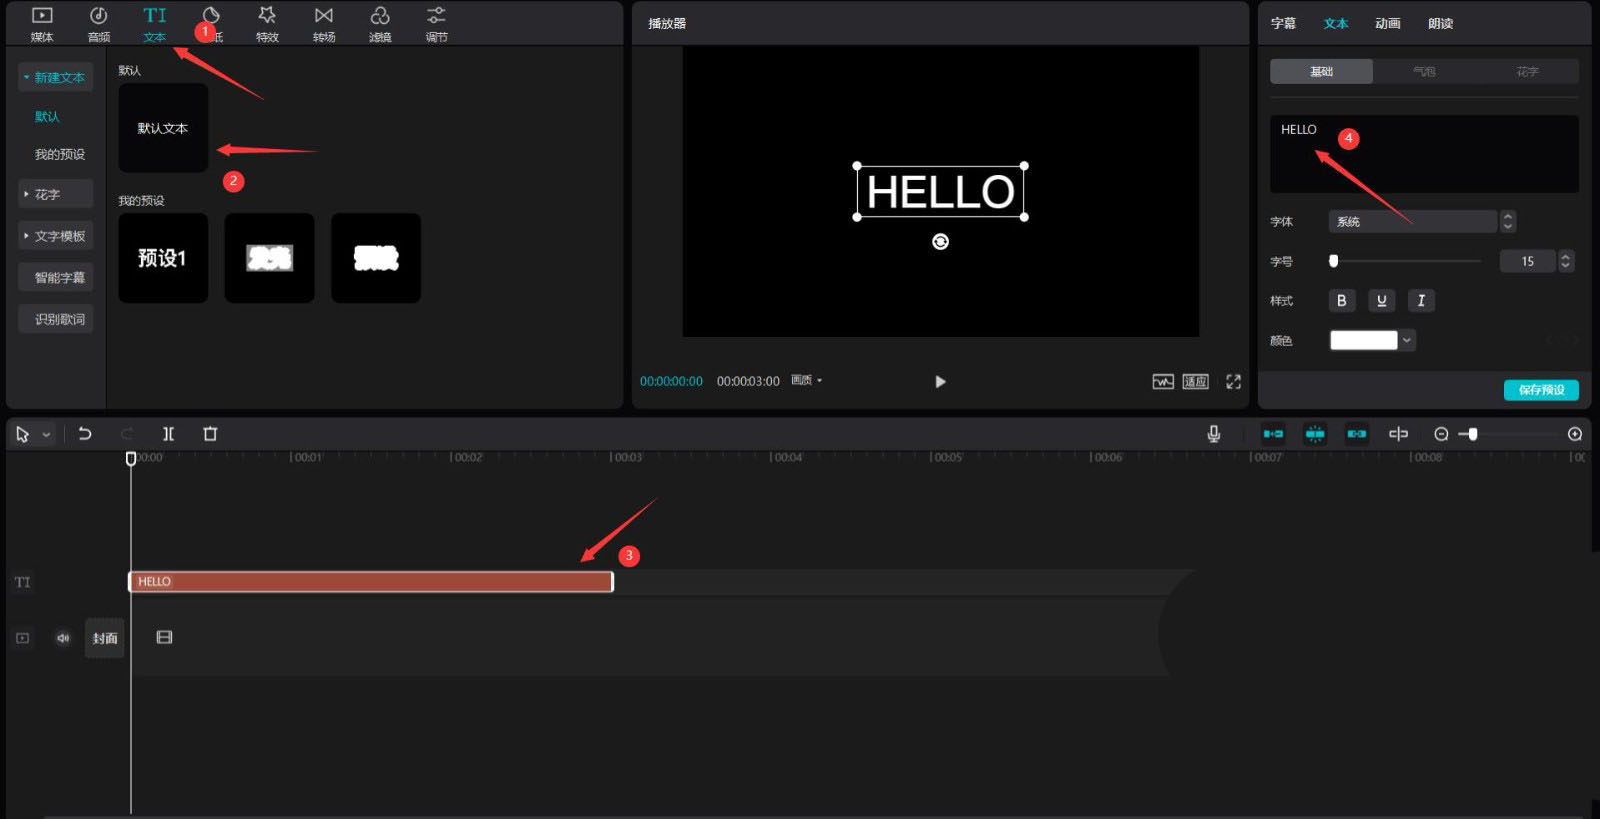Delete selected clip with trash icon
This screenshot has height=819, width=1600.
[210, 434]
